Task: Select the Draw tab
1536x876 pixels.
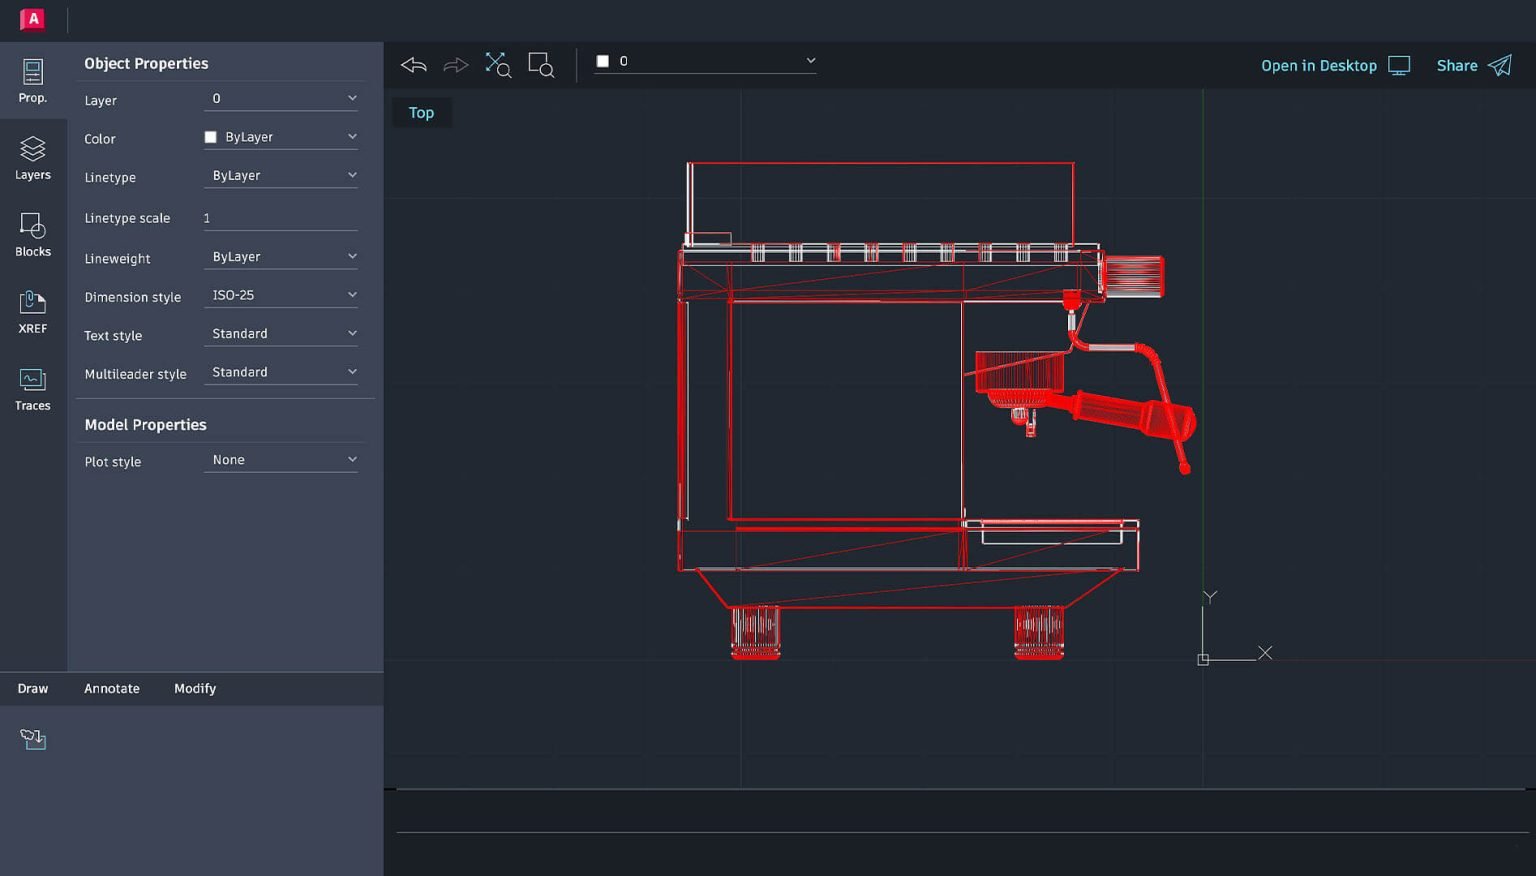Action: (x=32, y=688)
